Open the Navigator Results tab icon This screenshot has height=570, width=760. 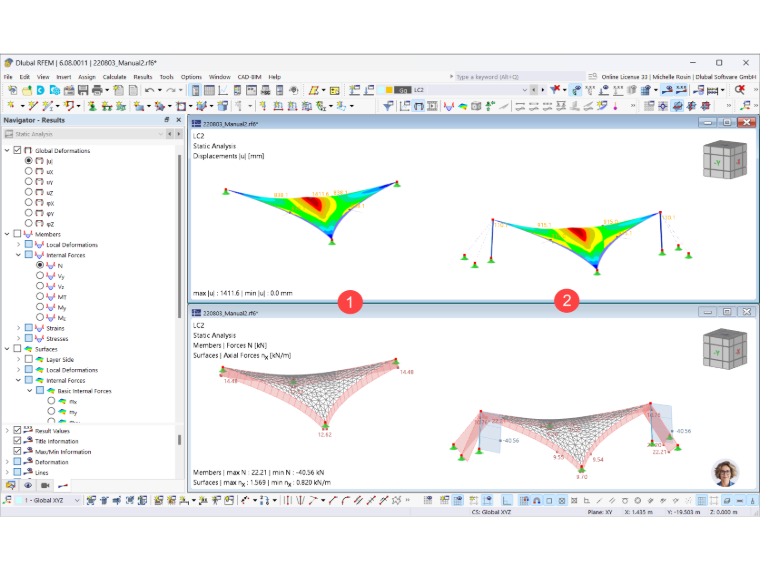63,485
